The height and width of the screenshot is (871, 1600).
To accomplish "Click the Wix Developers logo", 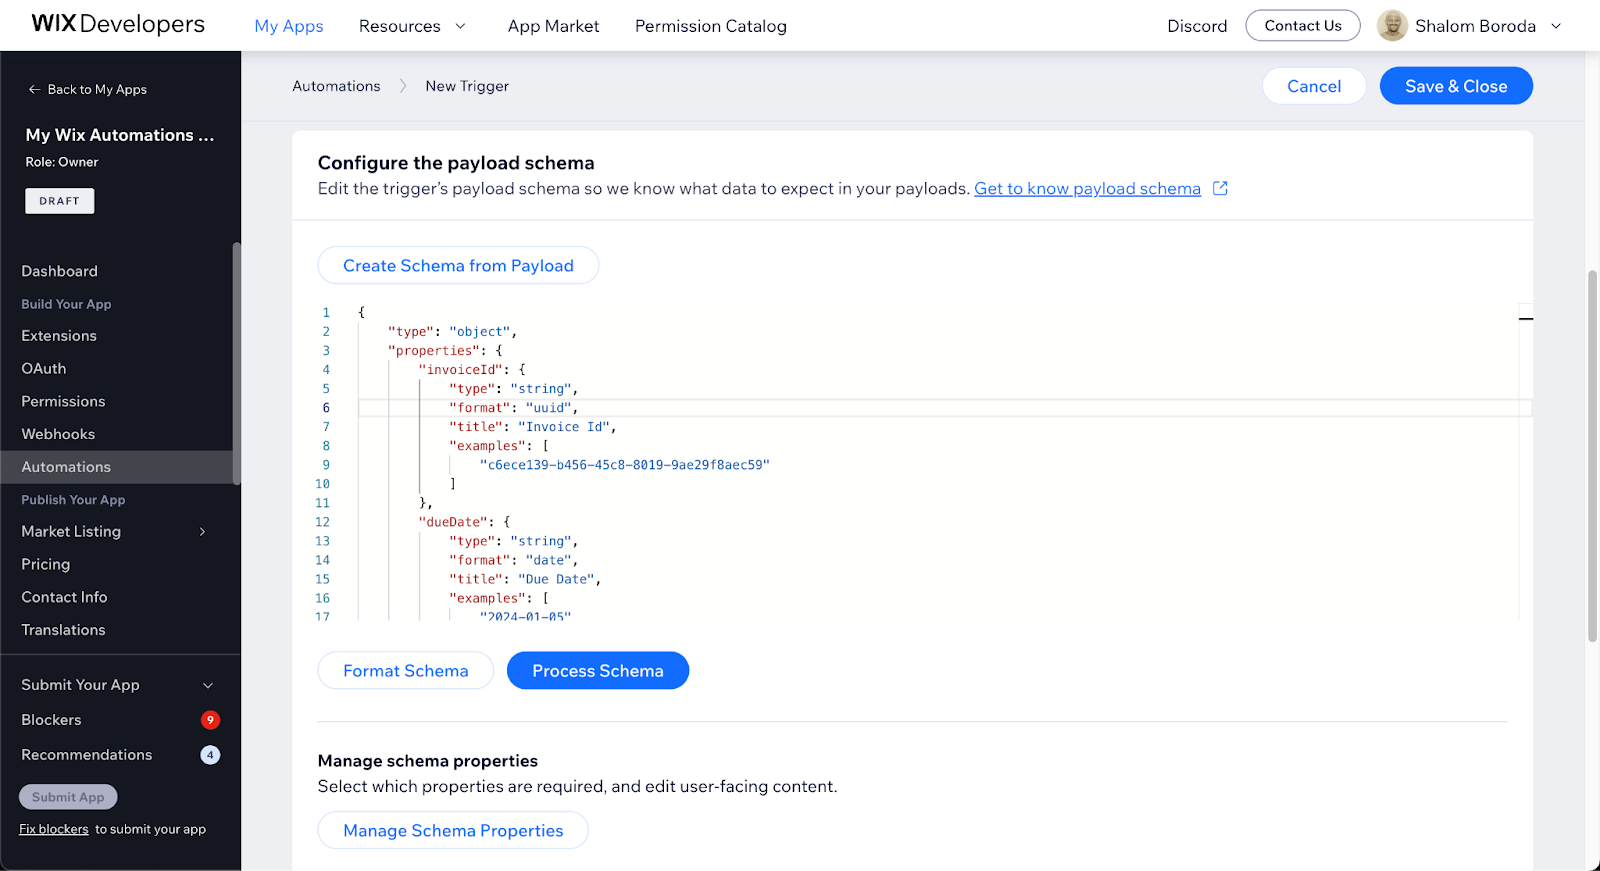I will click(118, 24).
